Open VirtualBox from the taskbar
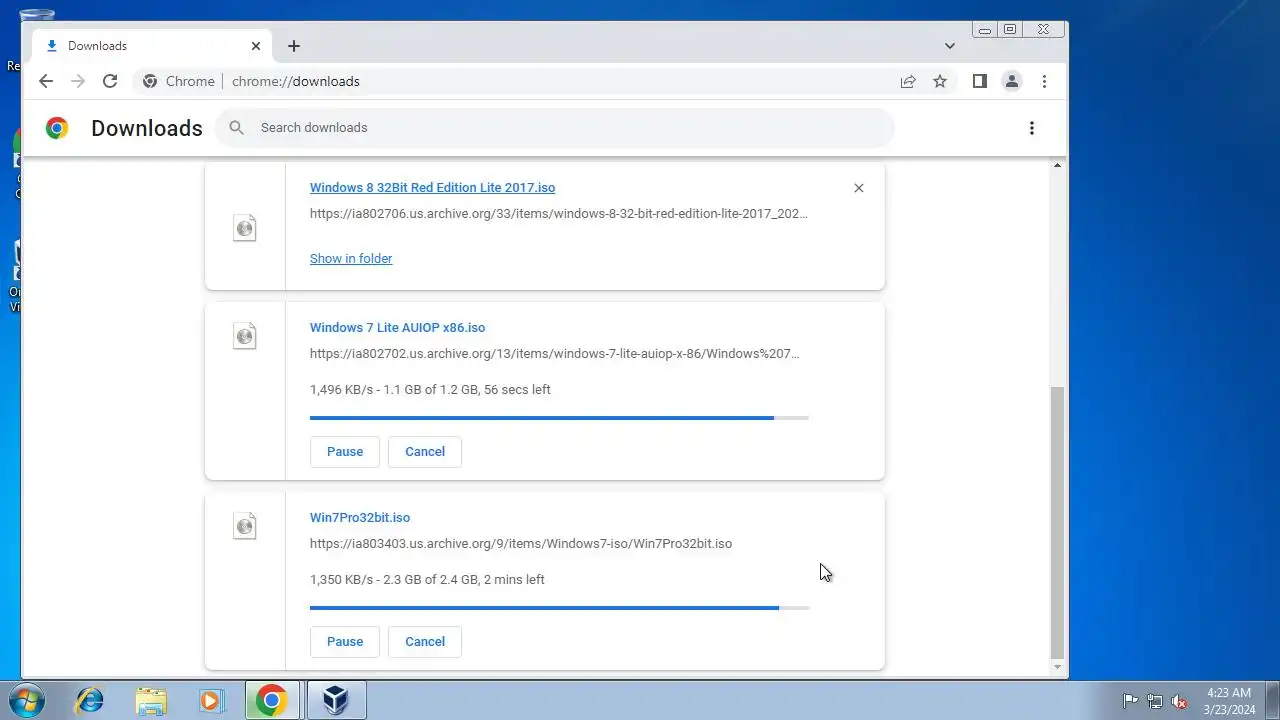The image size is (1280, 720). point(336,700)
